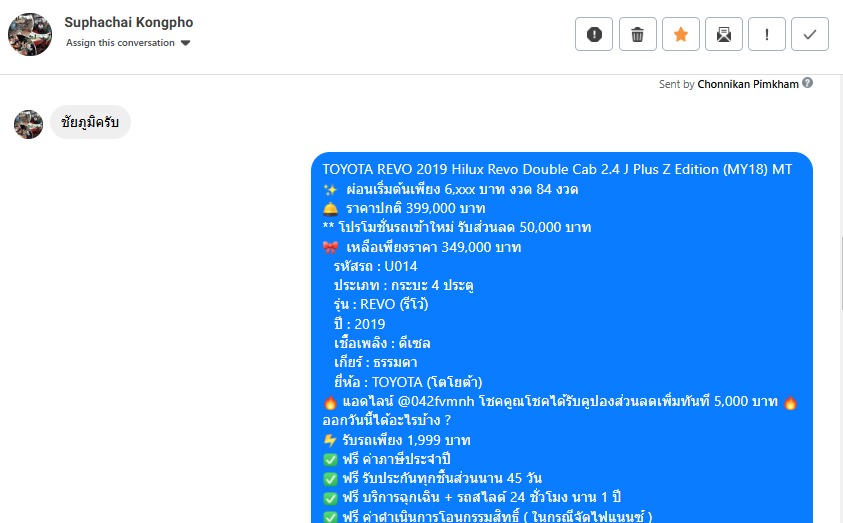Click the sender name Chonnikan Pimkham

[x=748, y=84]
